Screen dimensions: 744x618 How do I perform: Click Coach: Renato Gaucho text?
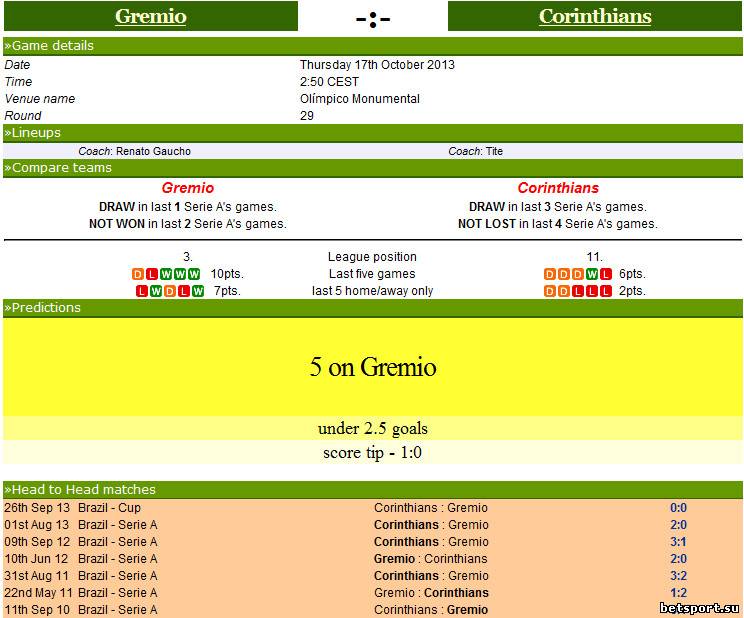pos(135,151)
